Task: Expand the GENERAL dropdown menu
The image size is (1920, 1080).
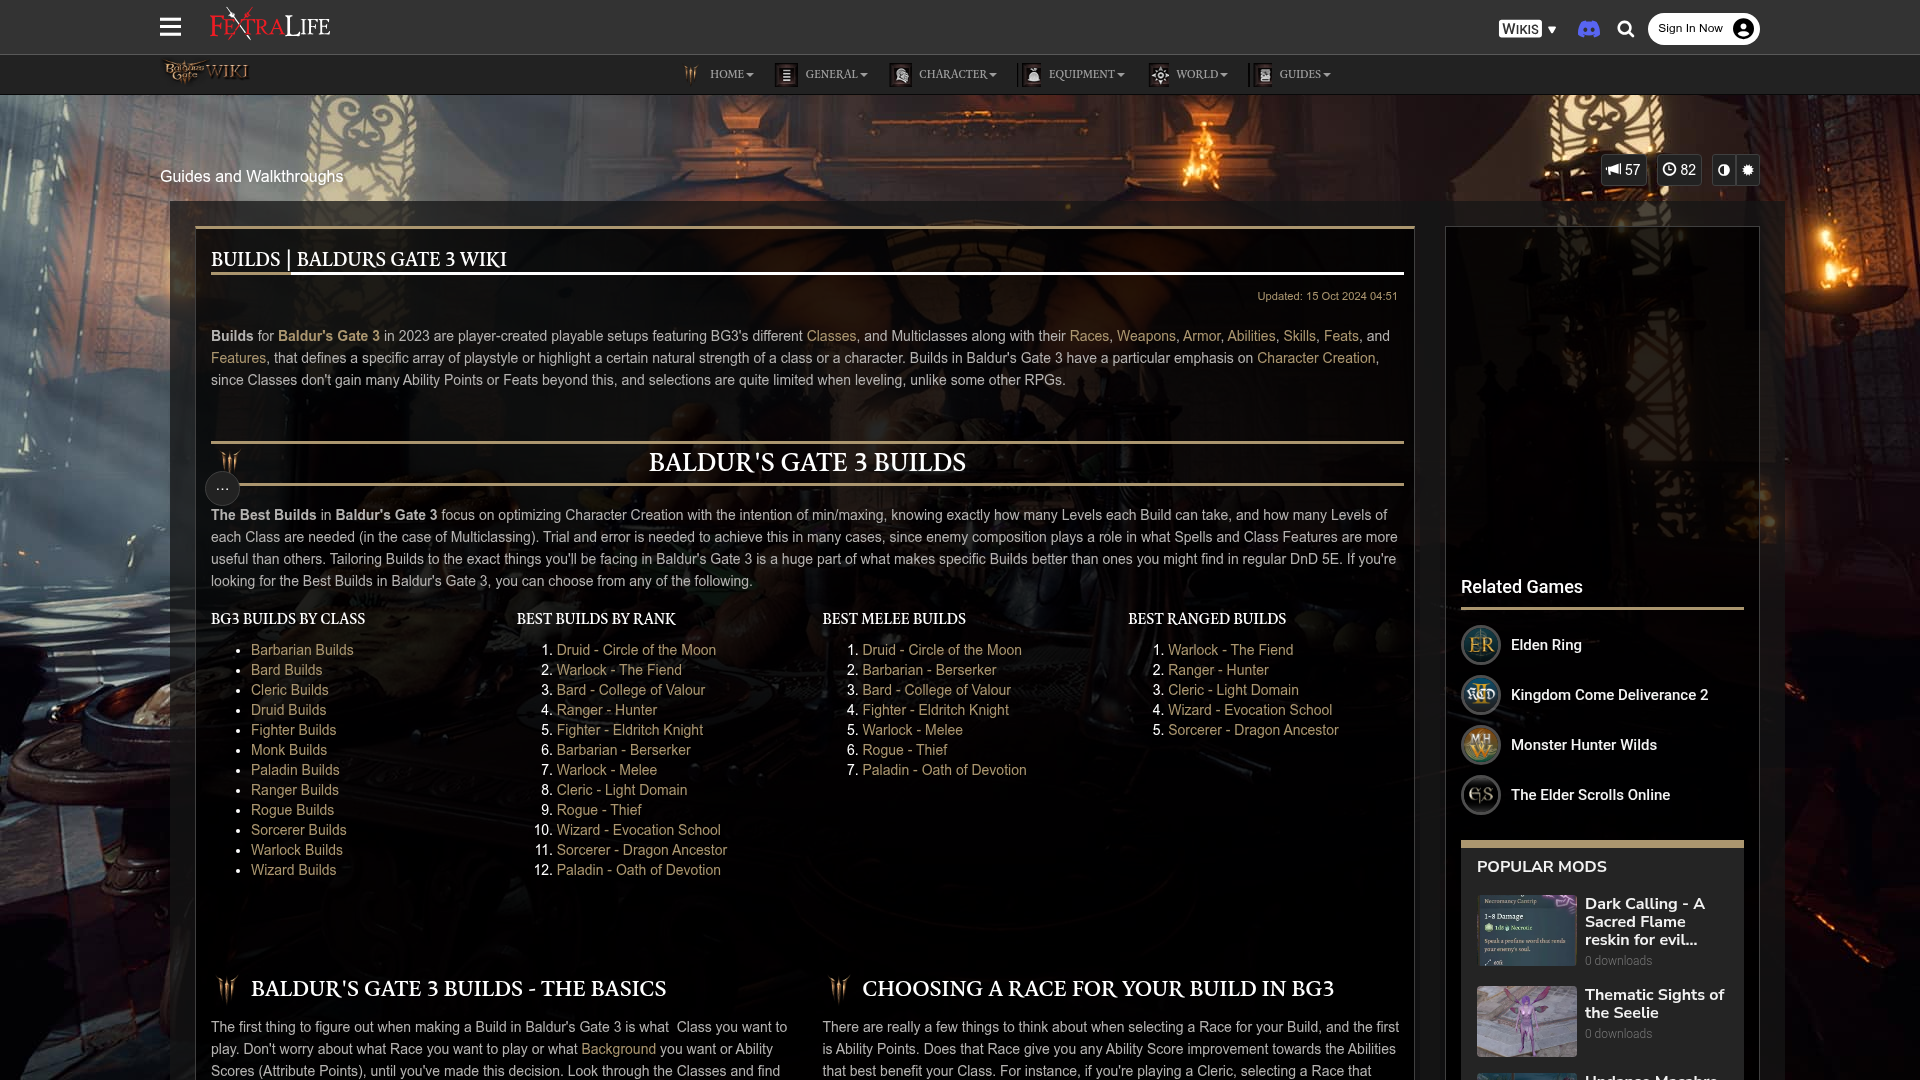Action: [836, 74]
